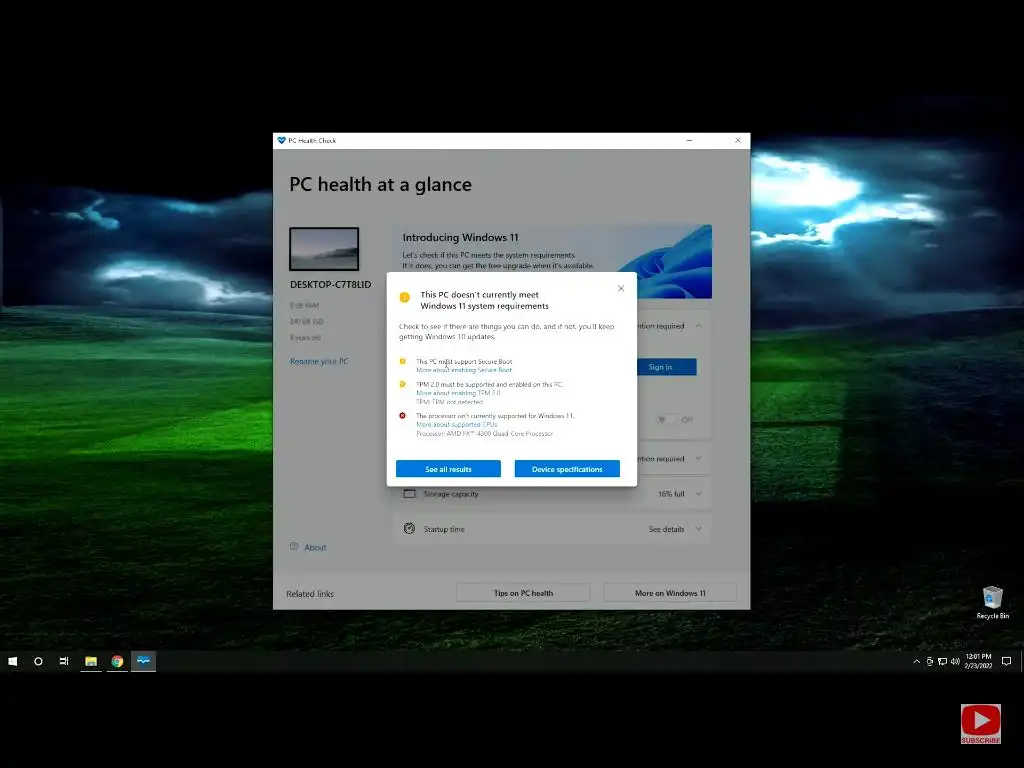Image resolution: width=1024 pixels, height=768 pixels.
Task: Collapse the first attention required section chevron
Action: [x=699, y=326]
